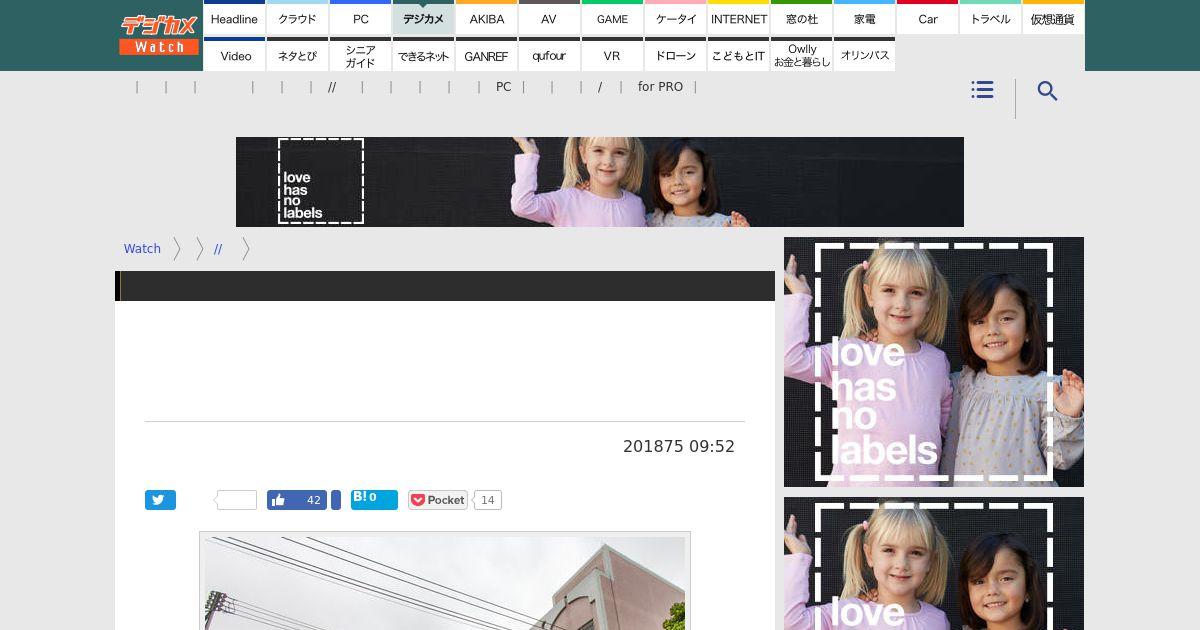The height and width of the screenshot is (630, 1200).
Task: Open the ケータイ tab
Action: tap(675, 18)
